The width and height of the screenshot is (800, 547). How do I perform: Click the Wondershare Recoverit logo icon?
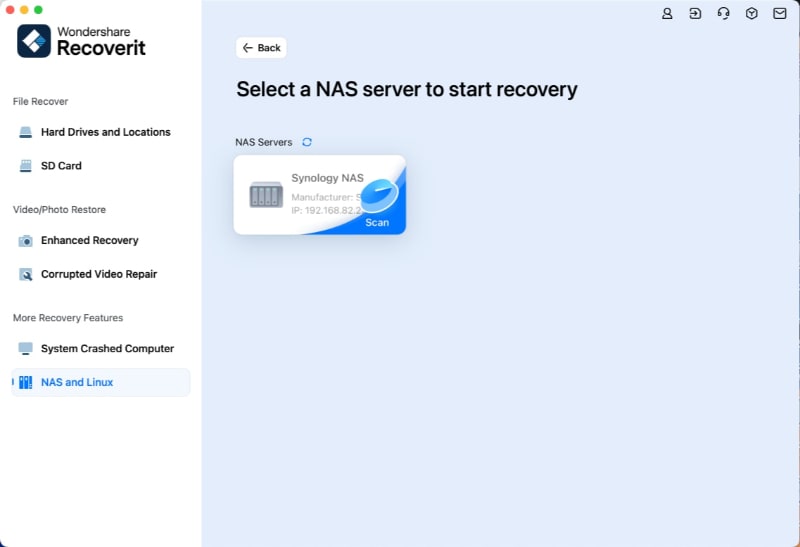coord(34,41)
